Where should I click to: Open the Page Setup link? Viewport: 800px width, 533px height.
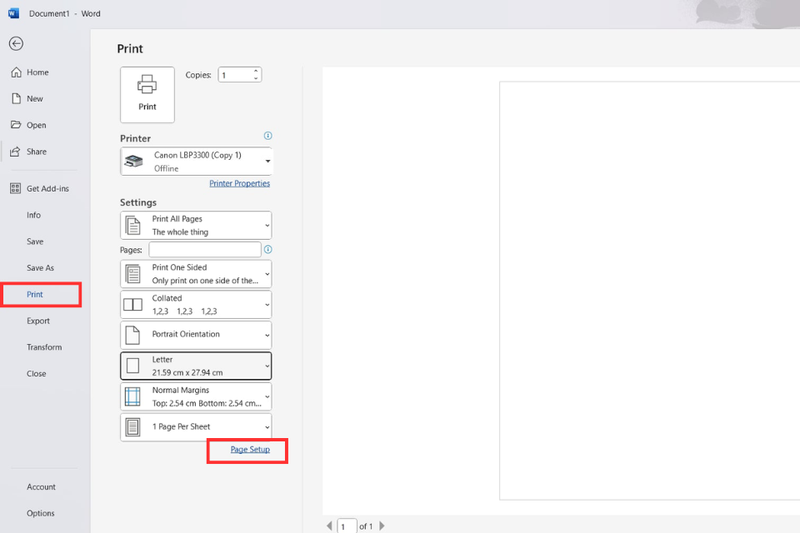[250, 449]
